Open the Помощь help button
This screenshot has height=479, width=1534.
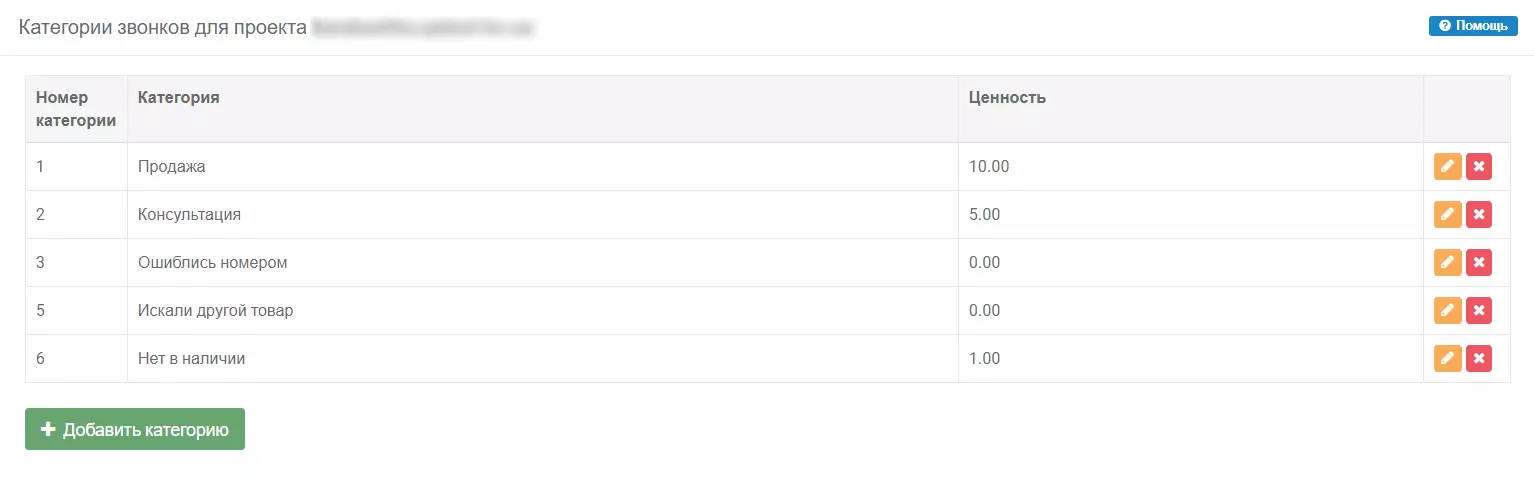pos(1473,26)
